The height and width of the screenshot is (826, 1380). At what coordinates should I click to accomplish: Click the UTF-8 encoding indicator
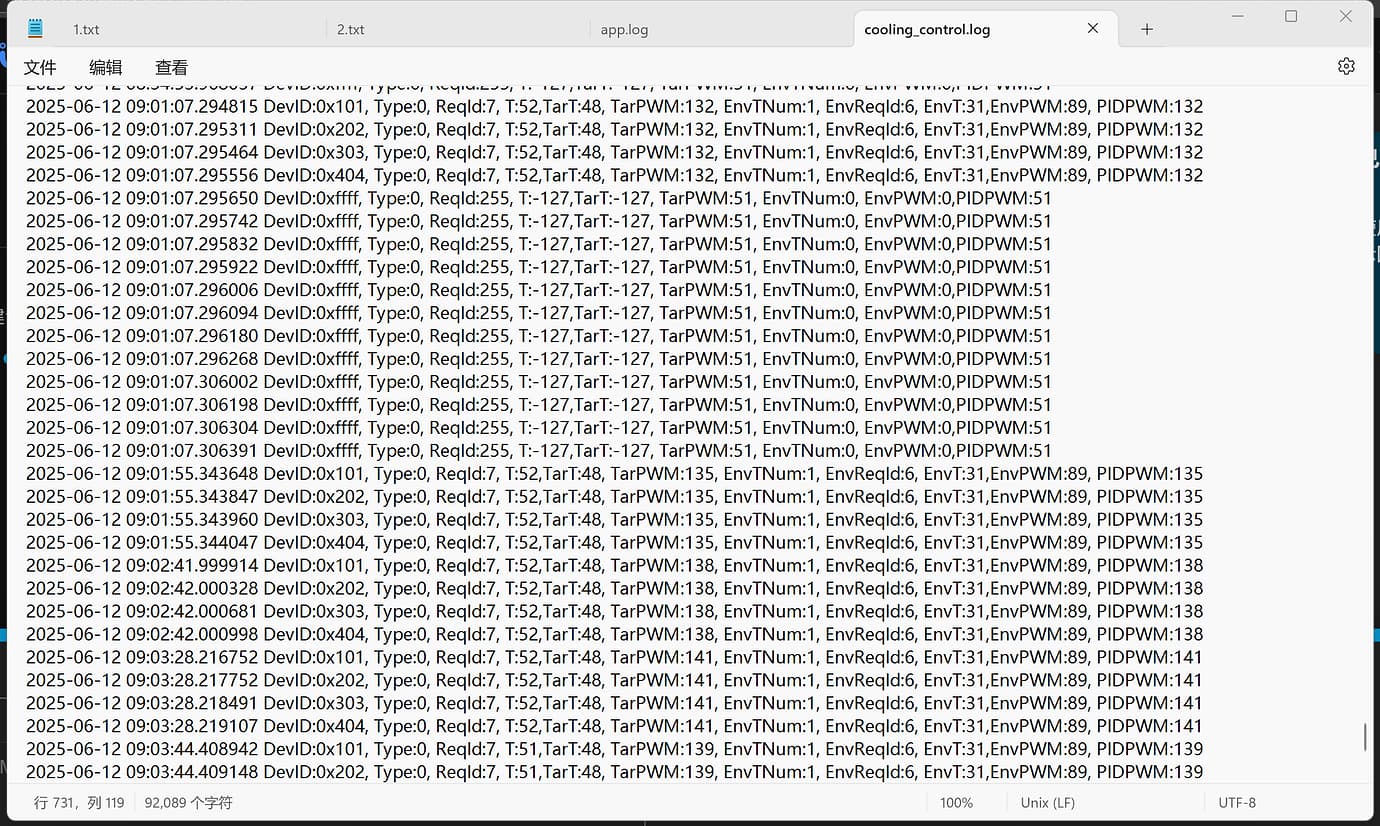point(1237,802)
